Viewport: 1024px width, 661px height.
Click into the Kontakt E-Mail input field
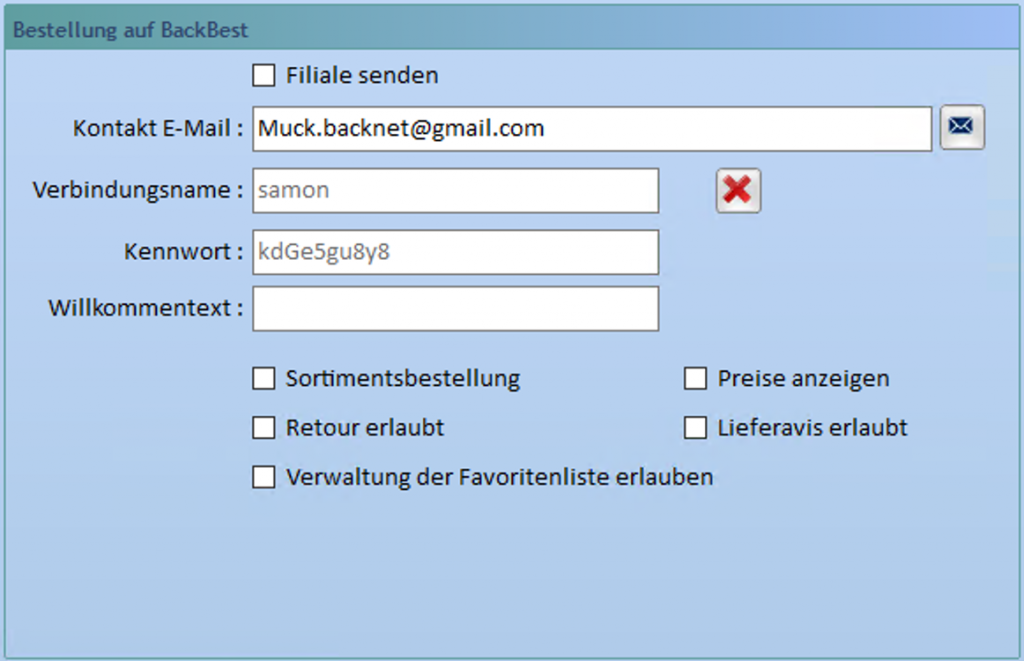tap(592, 129)
